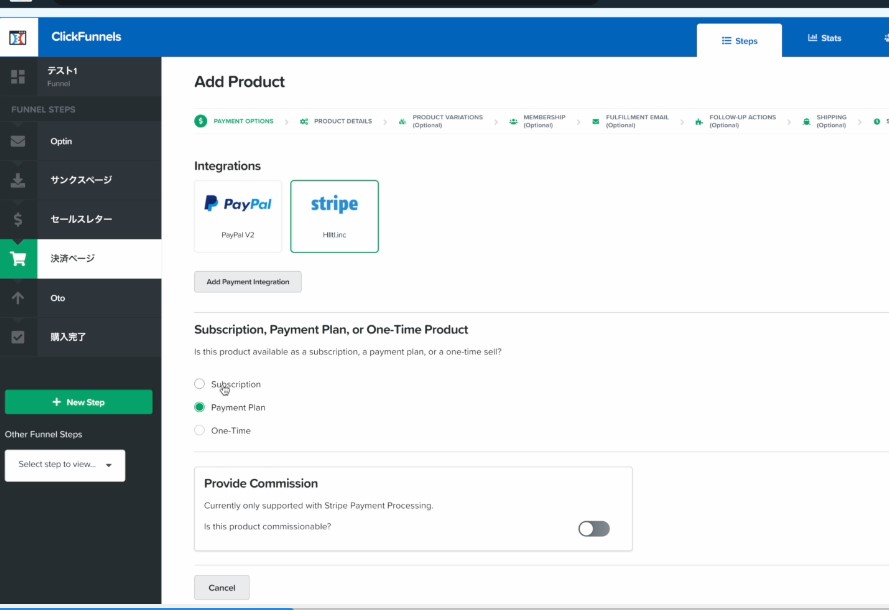889x610 pixels.
Task: Click the Payment Options dollar circle icon
Action: (201, 121)
